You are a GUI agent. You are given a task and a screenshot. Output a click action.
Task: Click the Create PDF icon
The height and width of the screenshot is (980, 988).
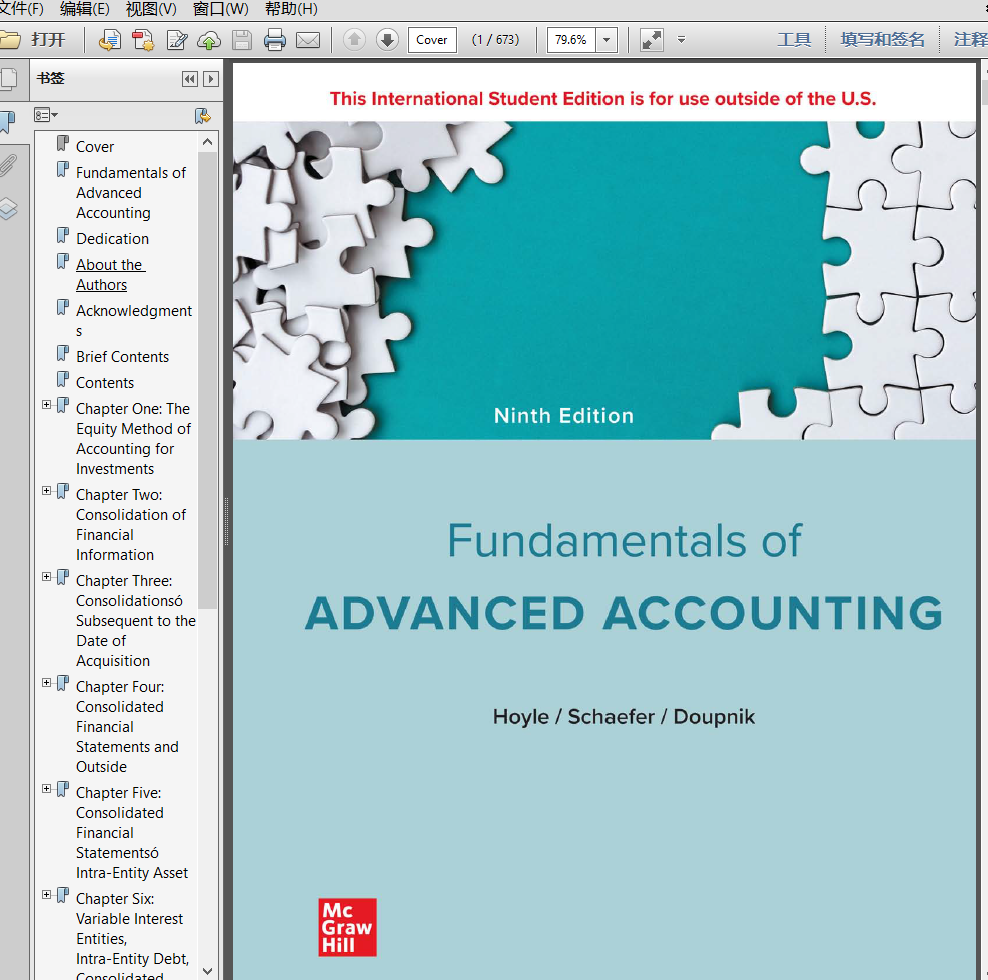click(143, 40)
